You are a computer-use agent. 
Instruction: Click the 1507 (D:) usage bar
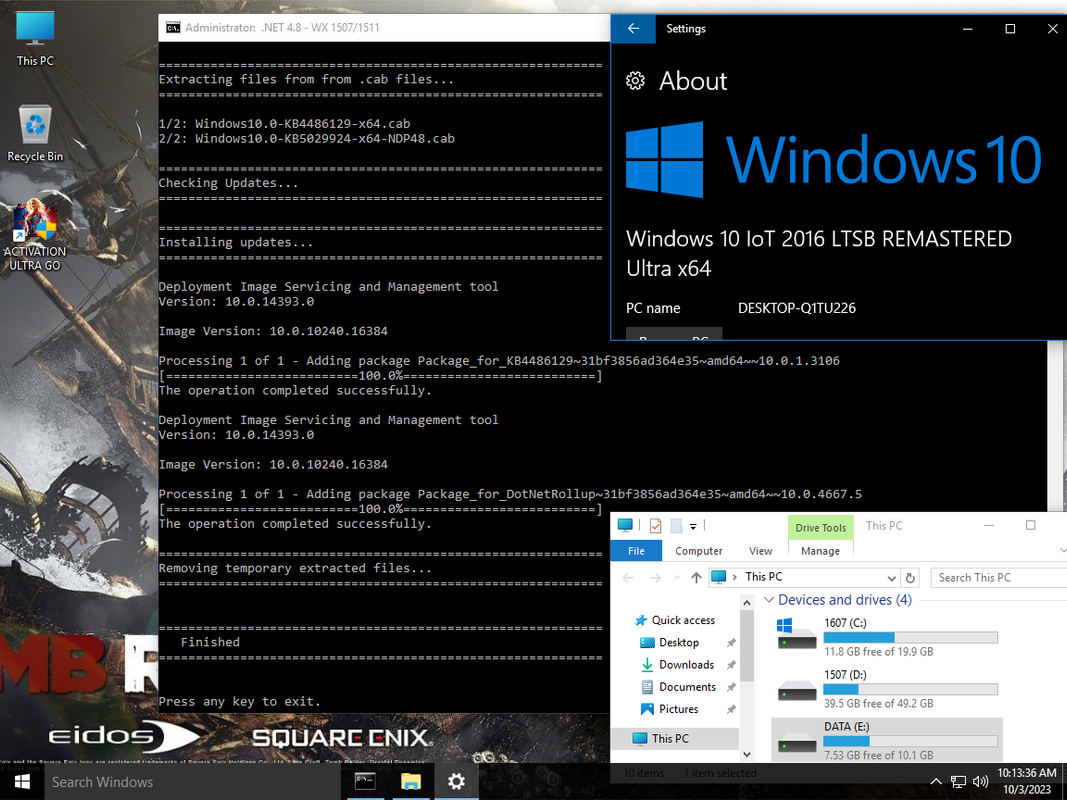point(910,690)
